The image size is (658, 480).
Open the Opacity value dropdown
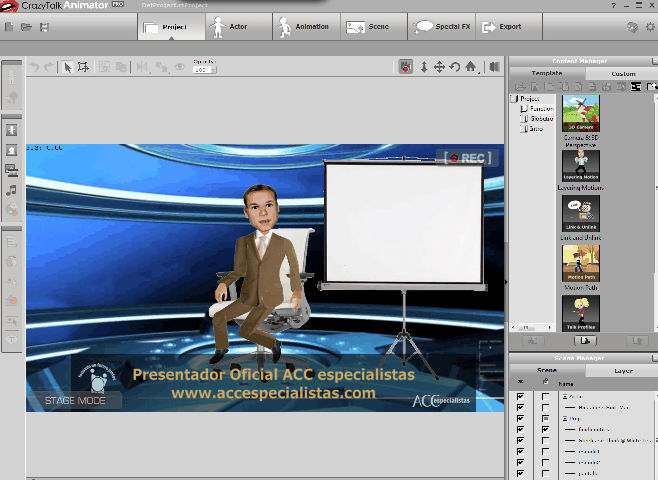[x=214, y=70]
